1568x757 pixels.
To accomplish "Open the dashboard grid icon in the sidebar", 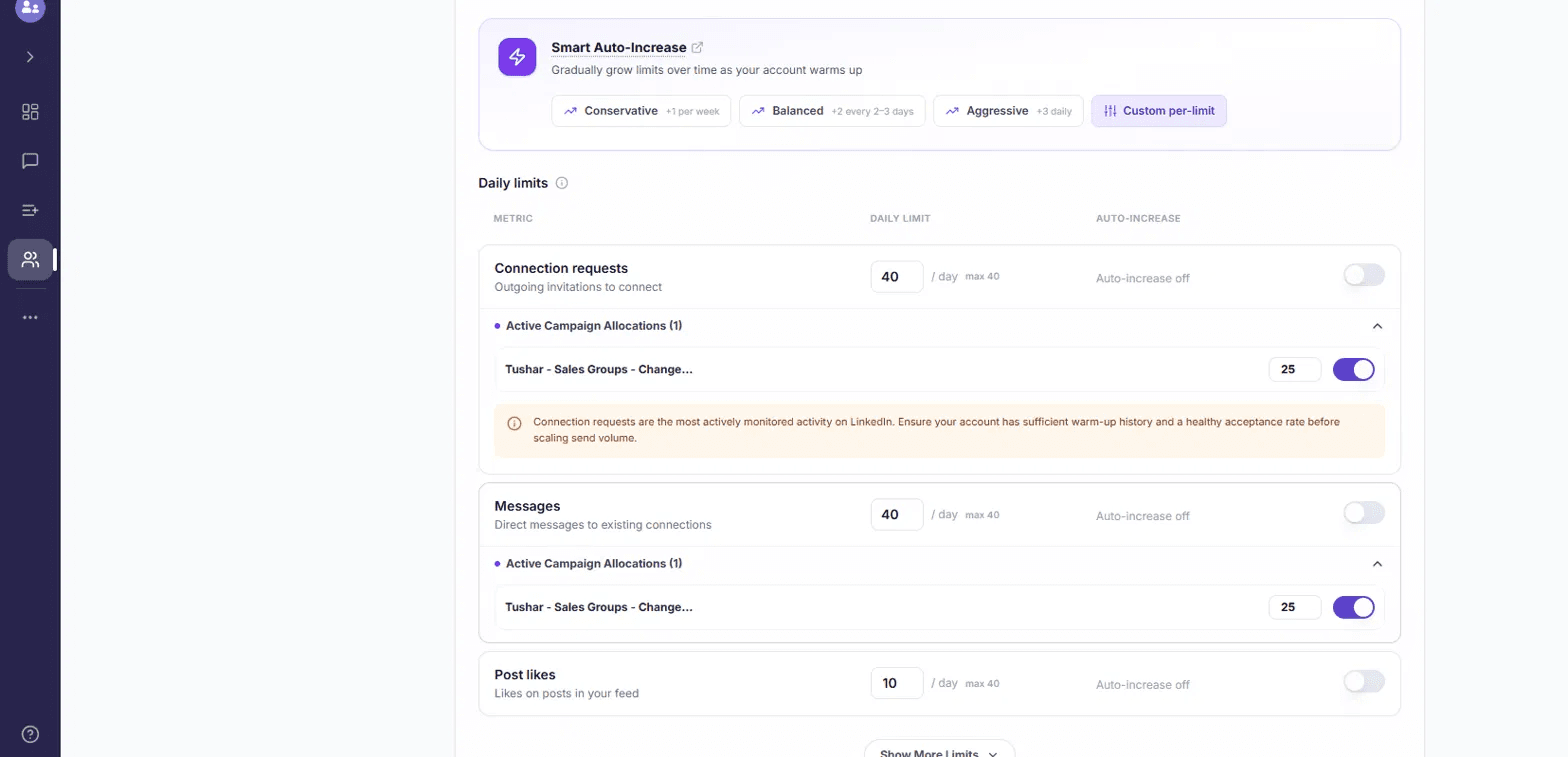I will click(30, 112).
